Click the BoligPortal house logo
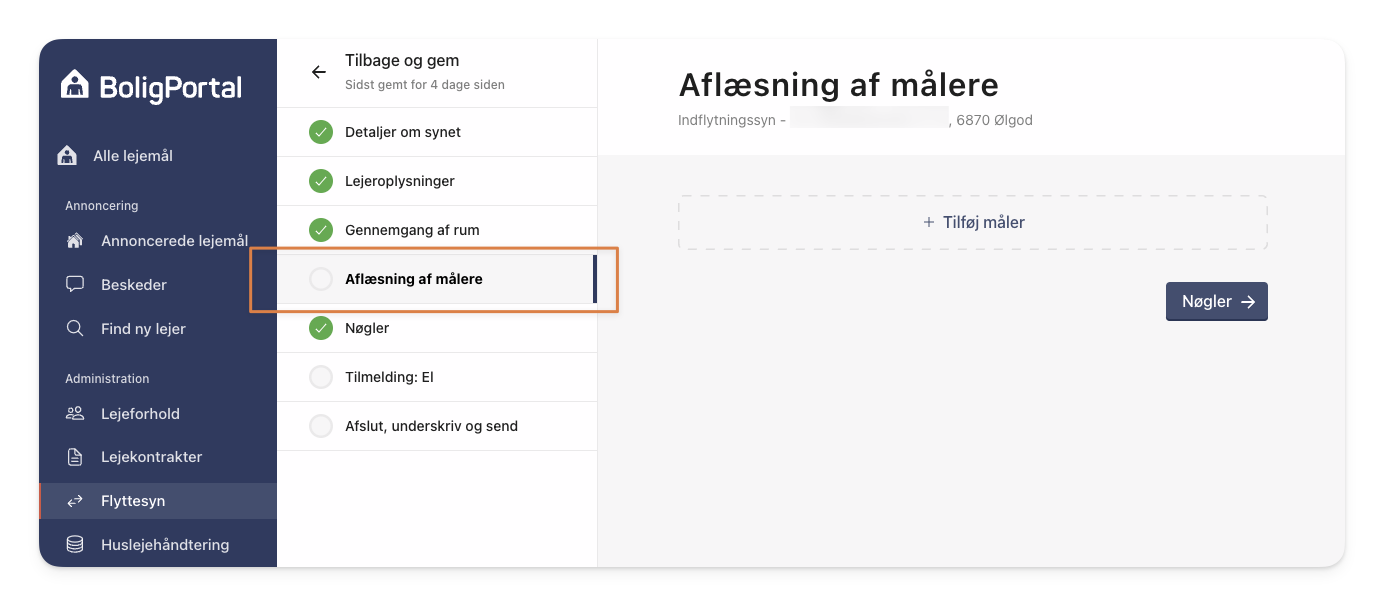1384x606 pixels. coord(75,85)
